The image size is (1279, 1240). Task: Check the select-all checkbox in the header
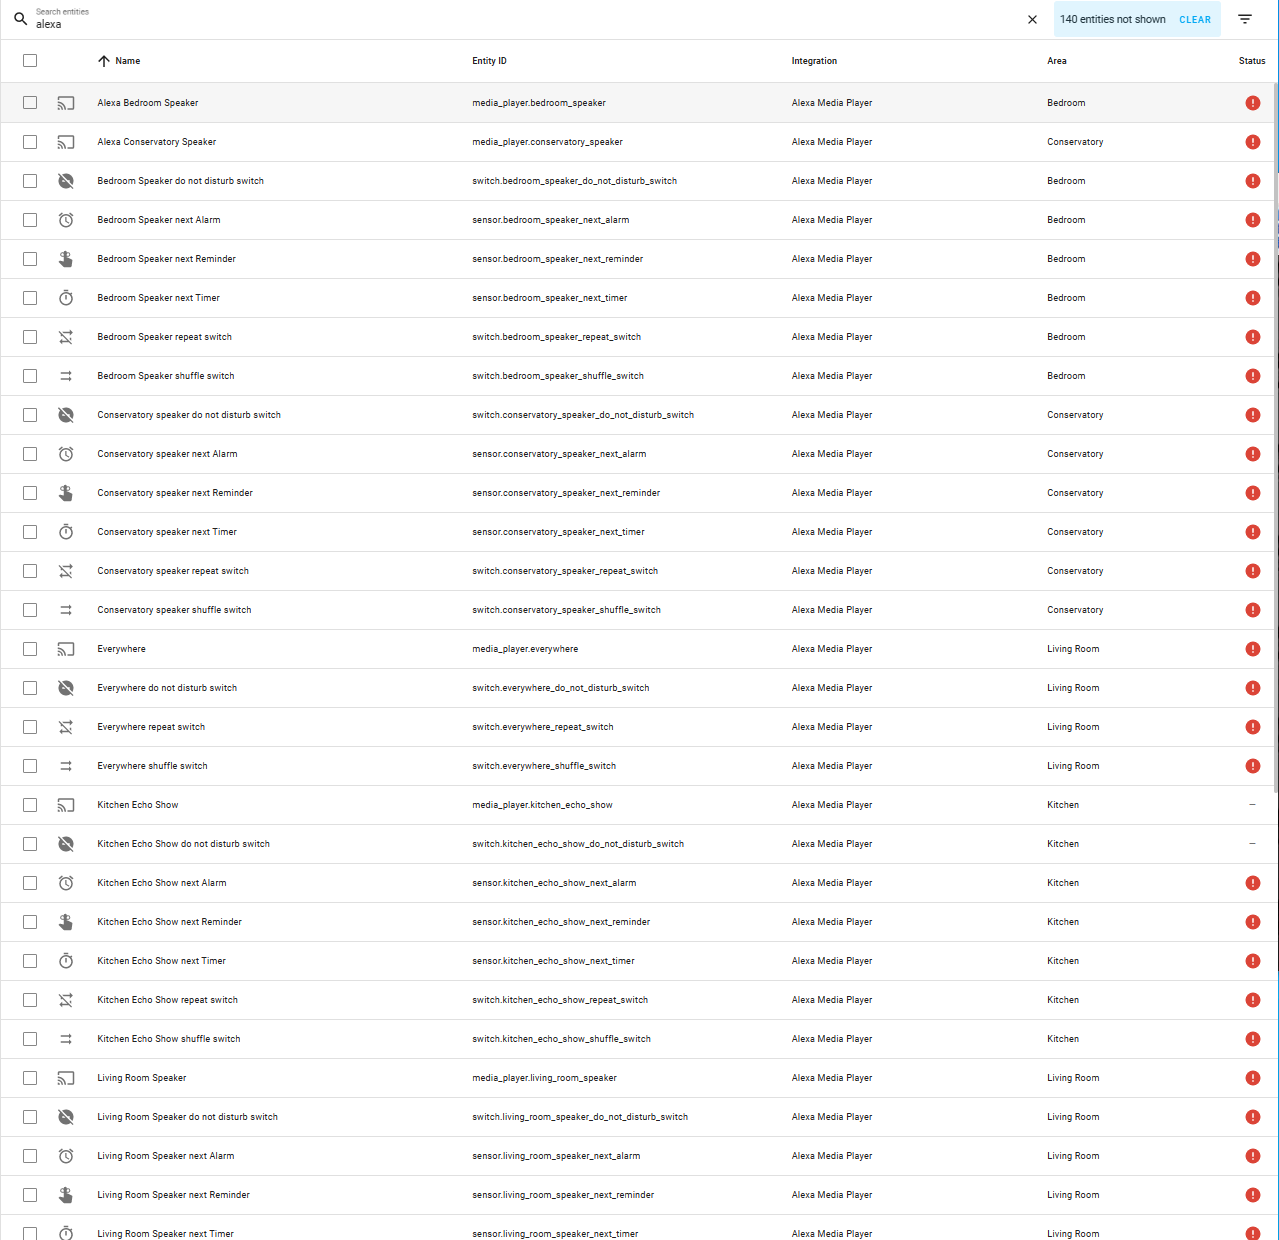tap(30, 60)
